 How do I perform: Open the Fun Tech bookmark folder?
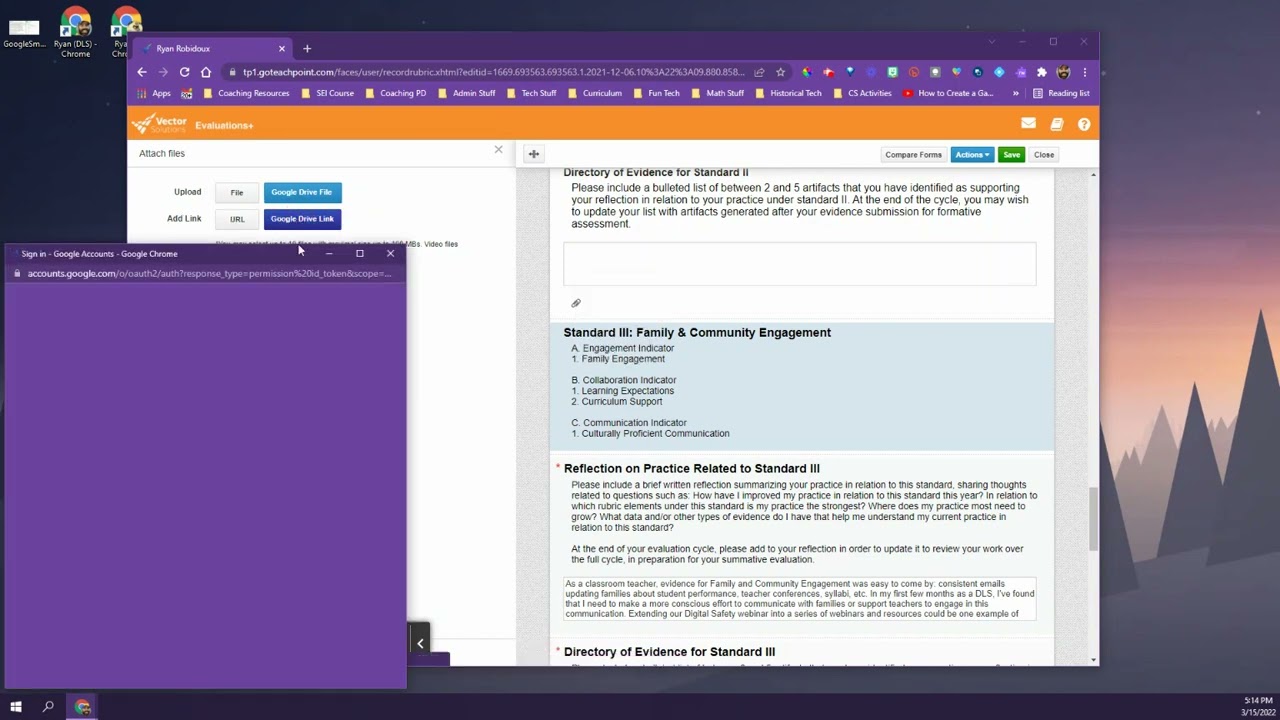click(657, 93)
